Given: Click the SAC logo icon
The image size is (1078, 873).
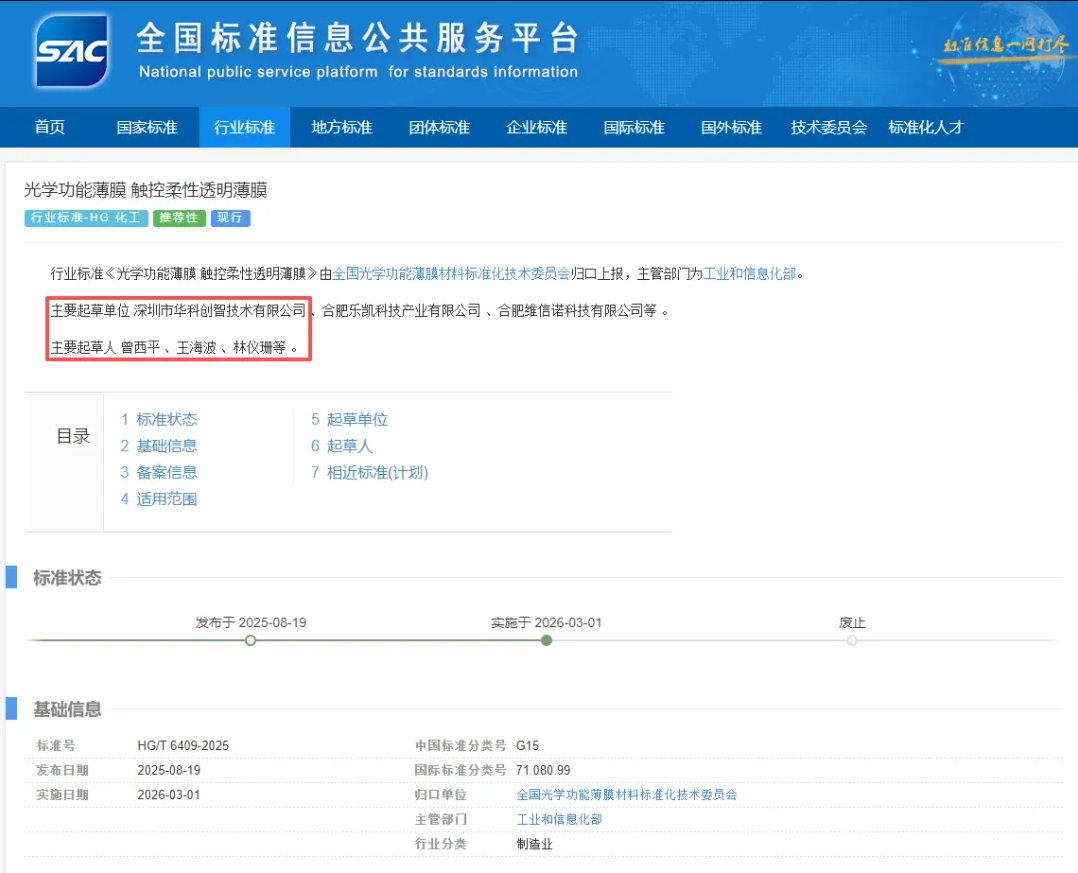Looking at the screenshot, I should [71, 52].
